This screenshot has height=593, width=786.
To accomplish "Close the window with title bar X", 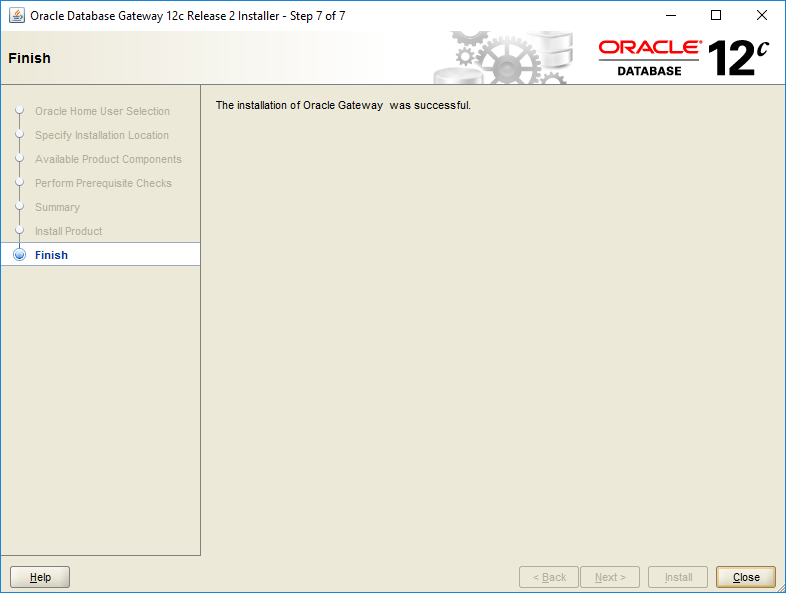I will tap(761, 16).
